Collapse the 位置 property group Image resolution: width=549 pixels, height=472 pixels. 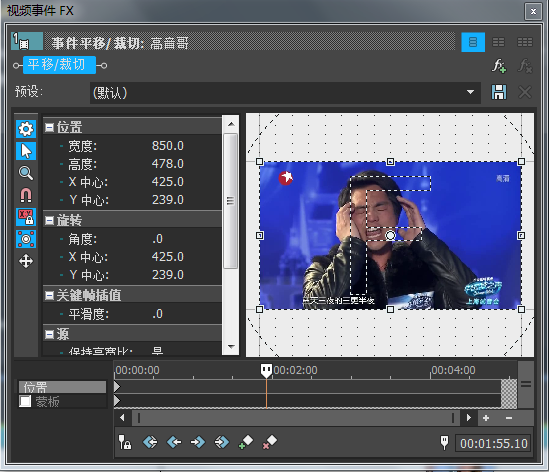(x=50, y=127)
